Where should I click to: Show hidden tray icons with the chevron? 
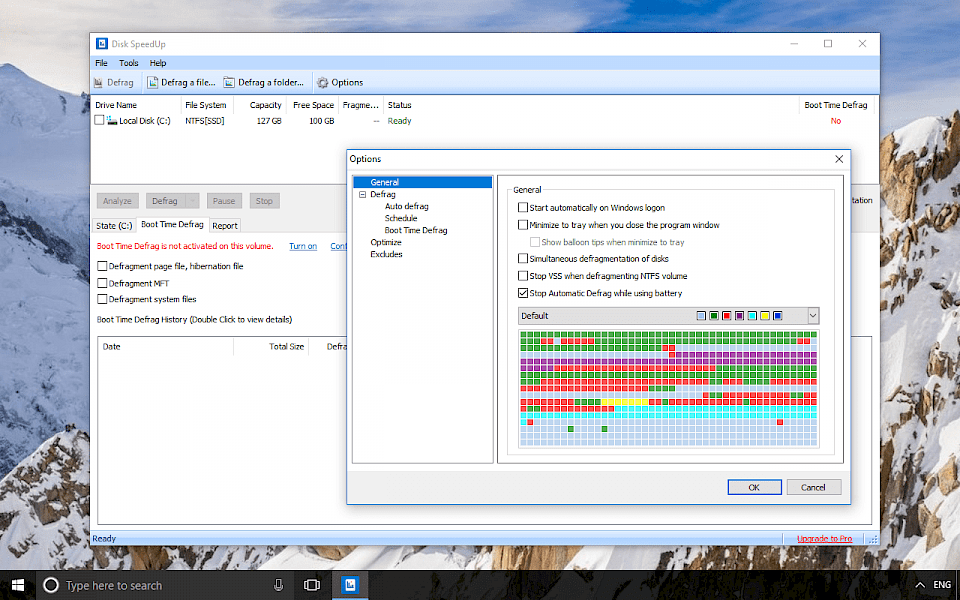[x=920, y=585]
